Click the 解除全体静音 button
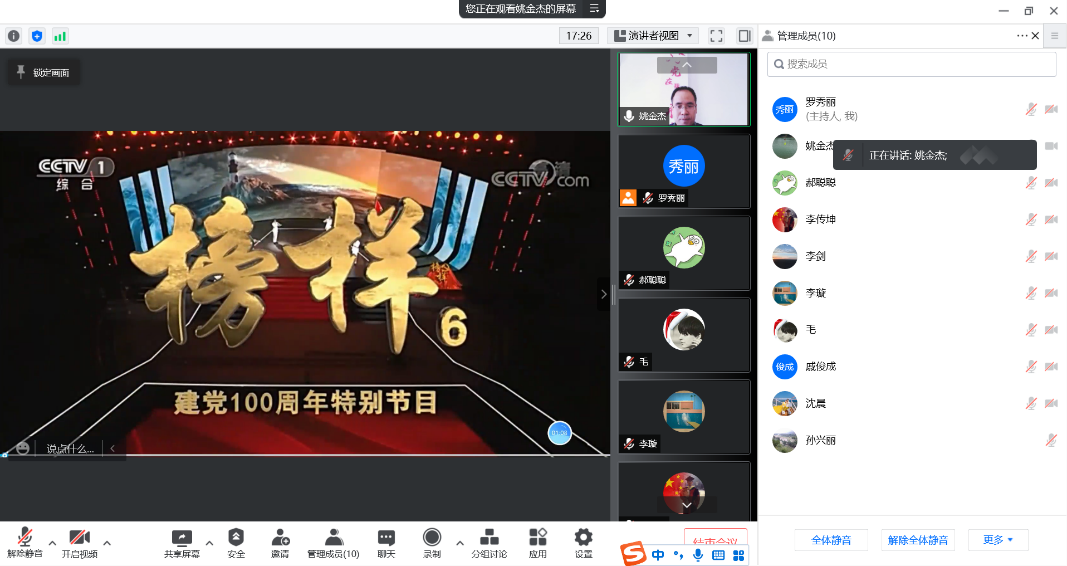The height and width of the screenshot is (566, 1067). click(918, 540)
